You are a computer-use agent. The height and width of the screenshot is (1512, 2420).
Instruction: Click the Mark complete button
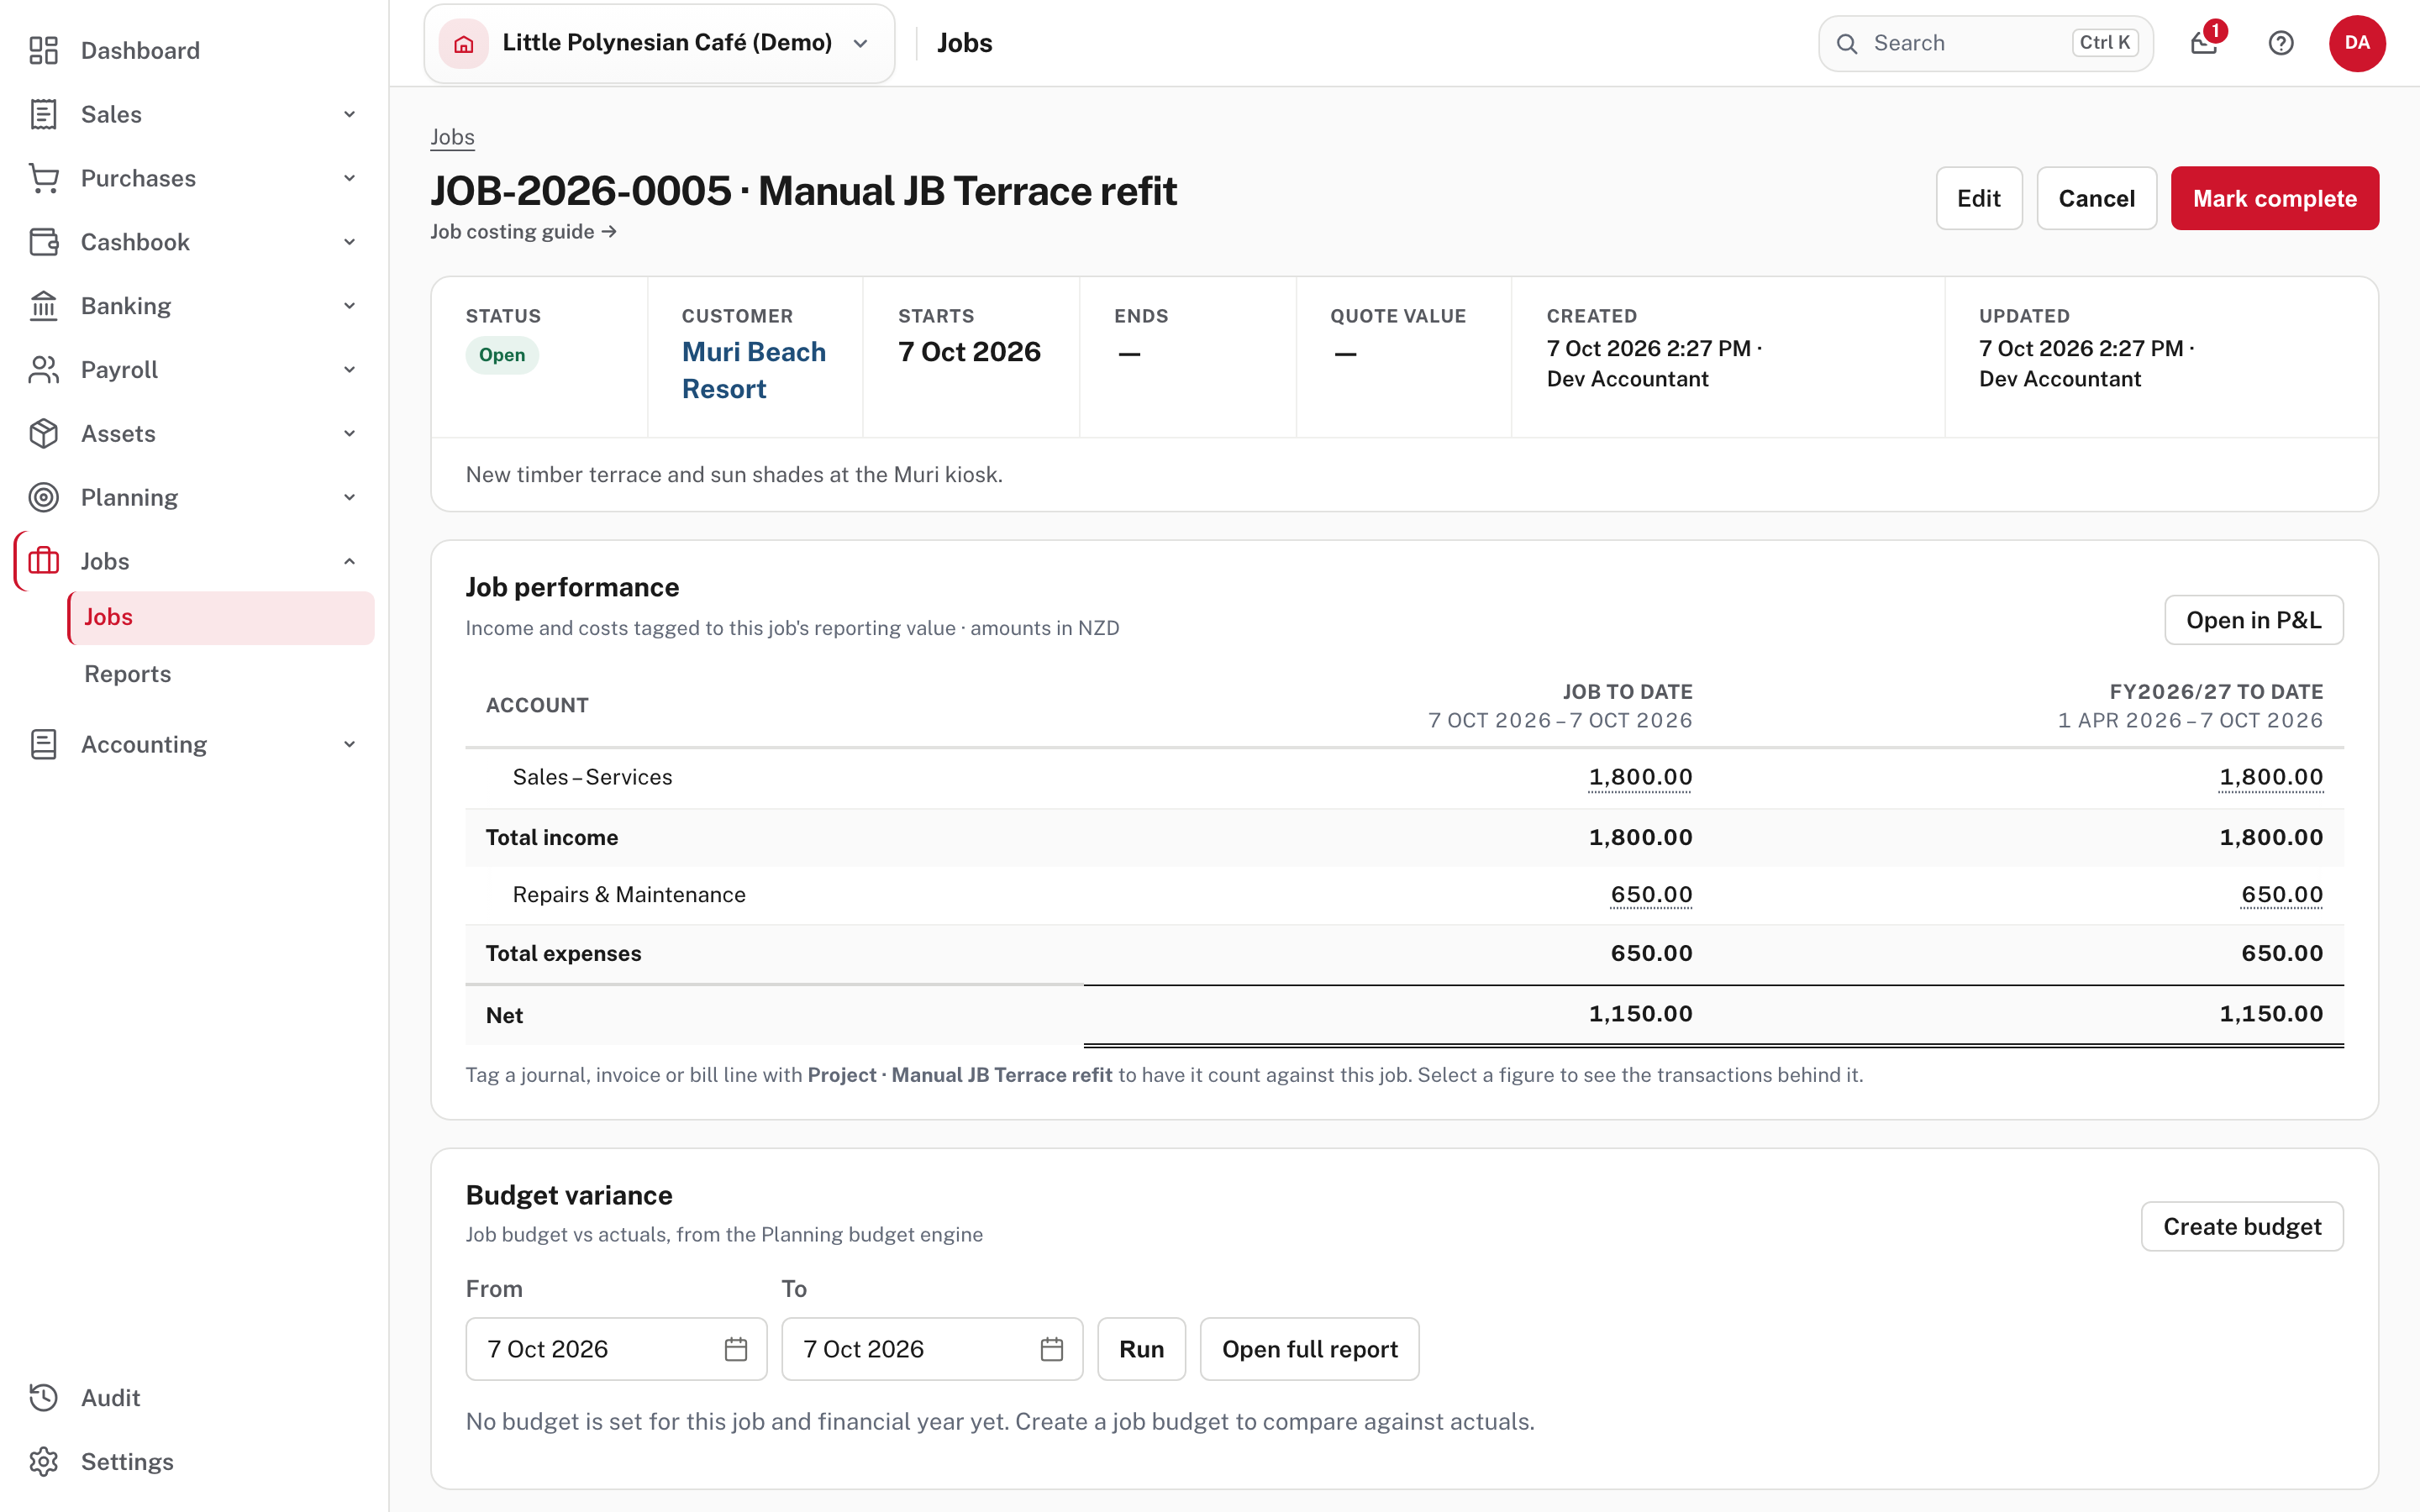point(2274,198)
